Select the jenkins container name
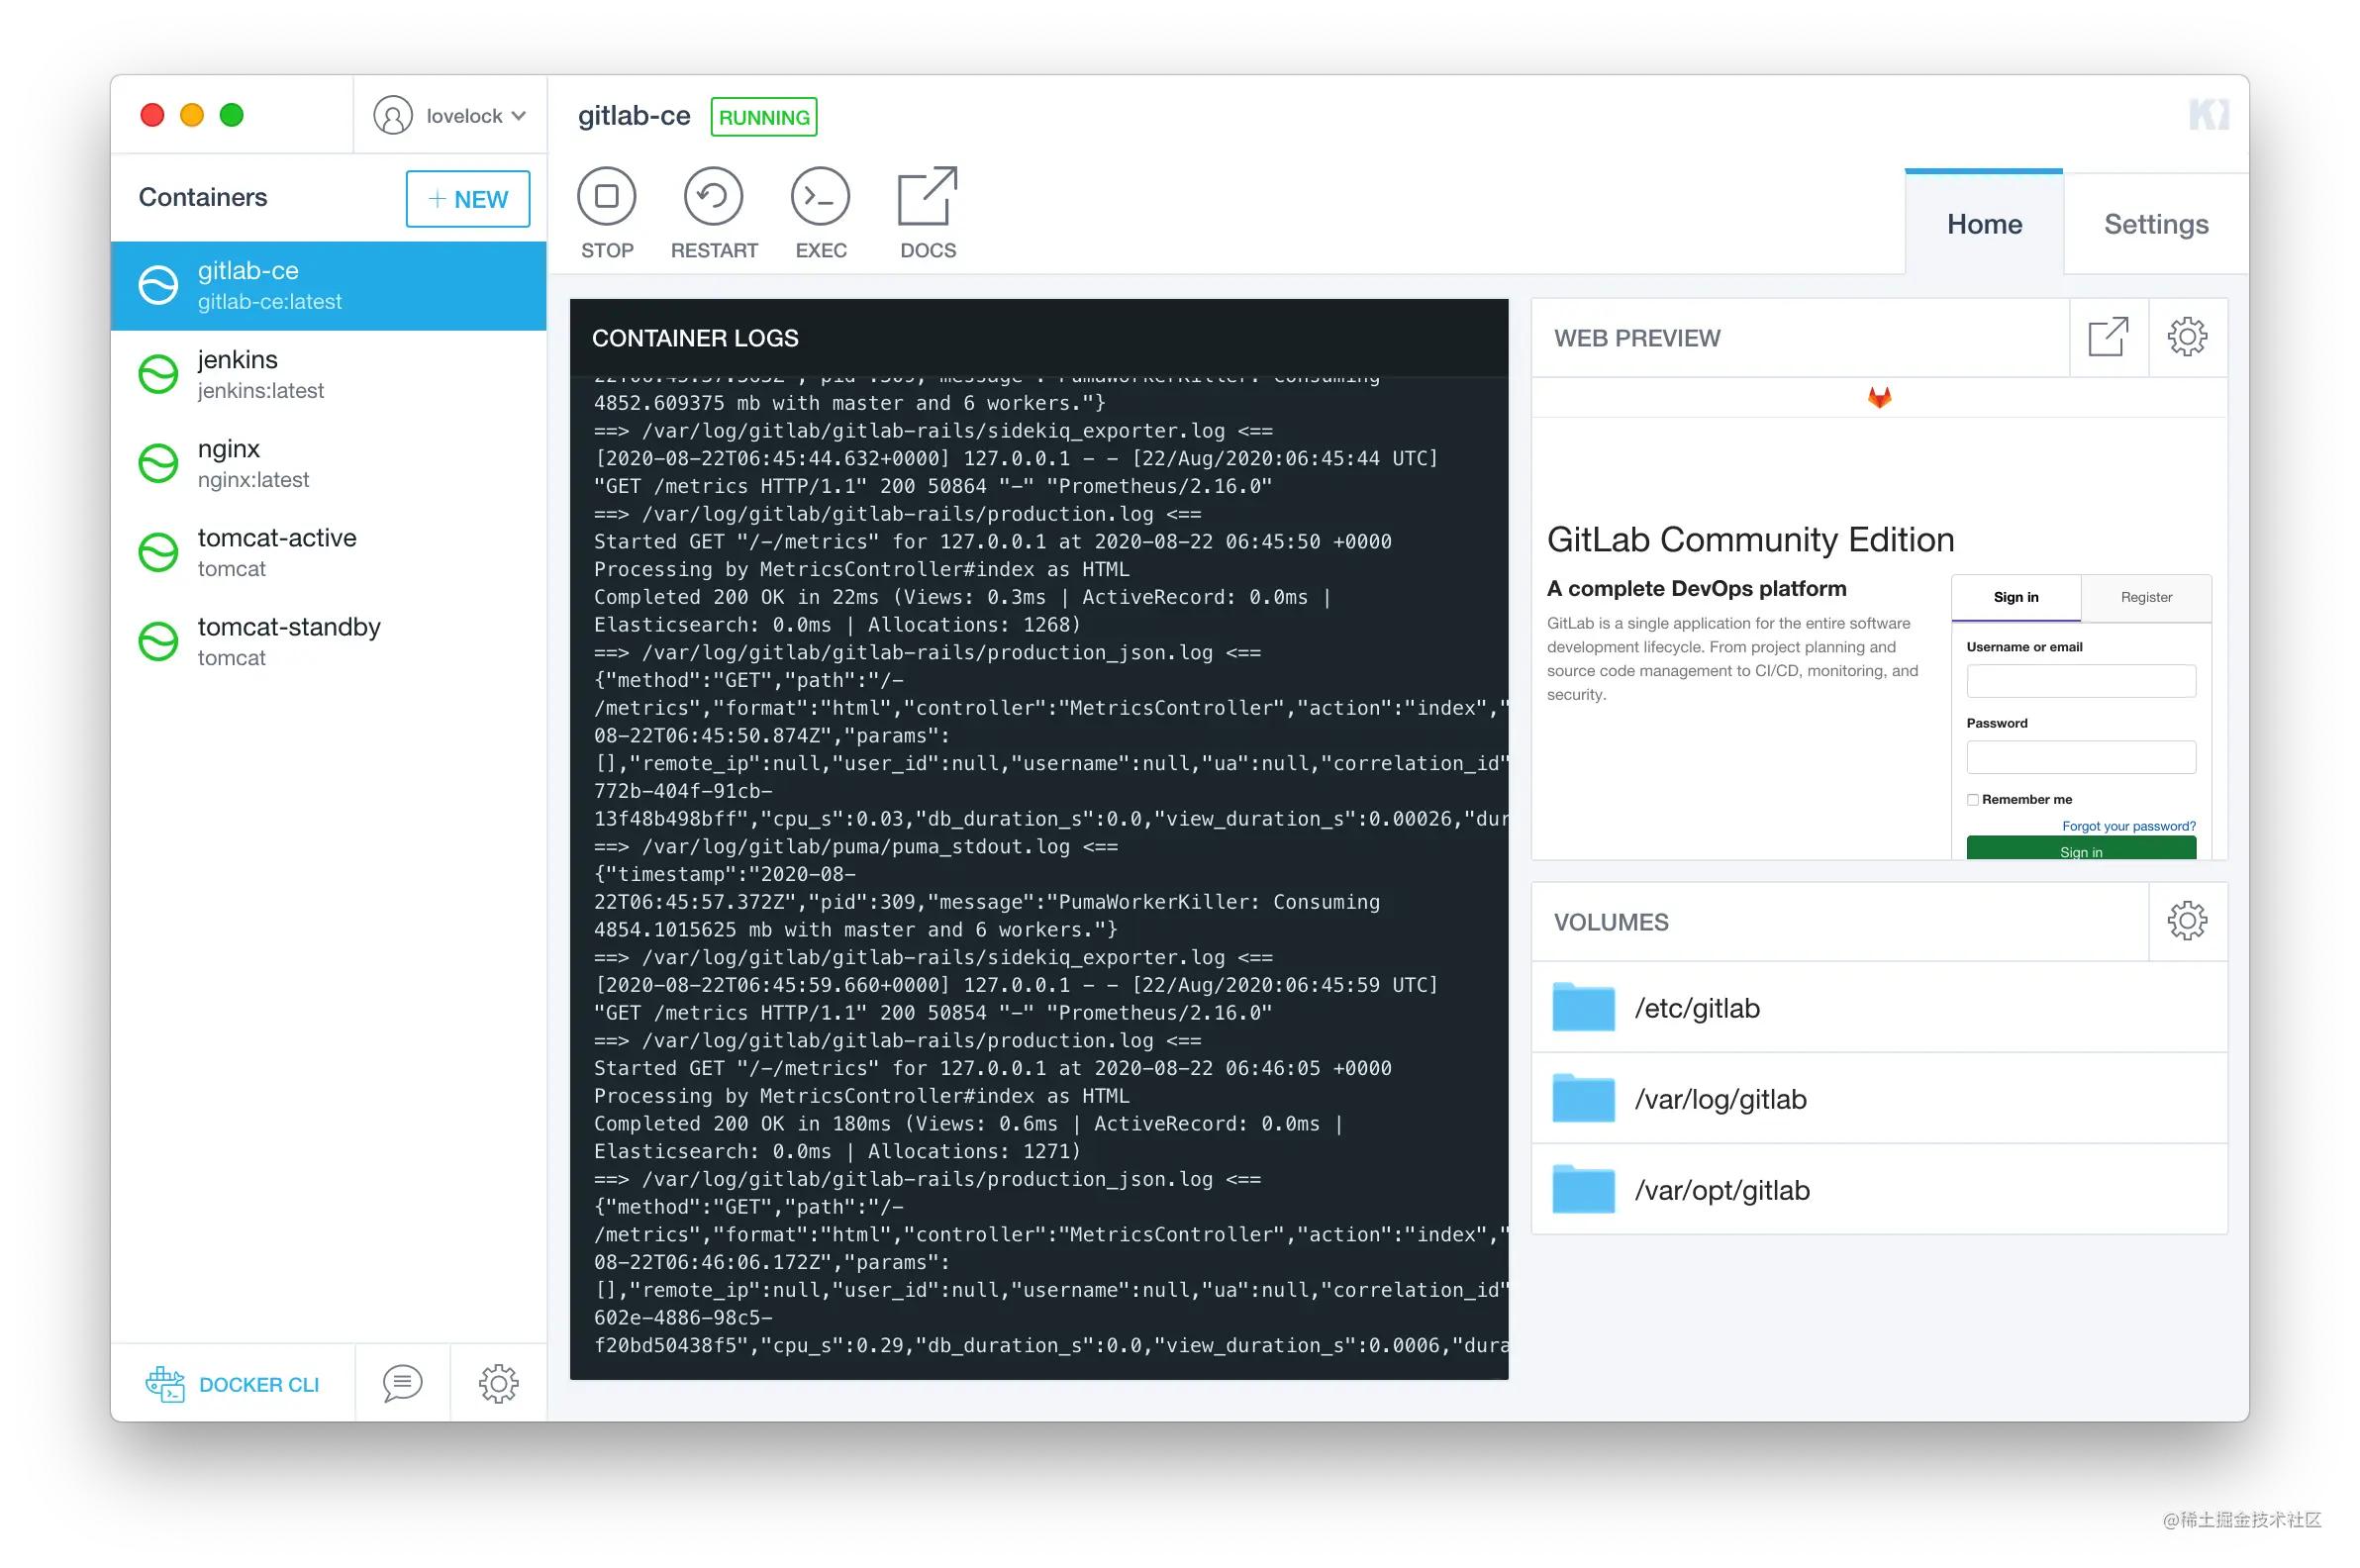2360x1568 pixels. click(237, 359)
